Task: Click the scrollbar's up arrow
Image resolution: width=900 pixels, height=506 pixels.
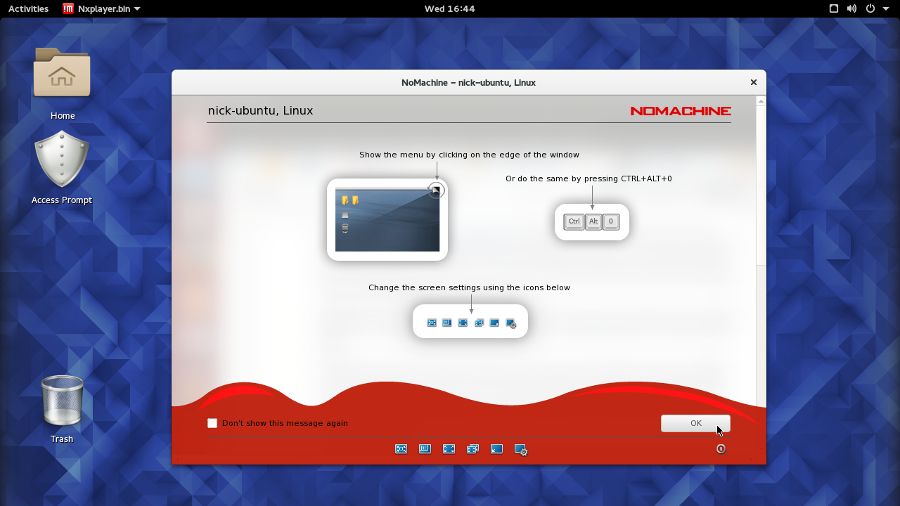Action: pyautogui.click(x=761, y=101)
